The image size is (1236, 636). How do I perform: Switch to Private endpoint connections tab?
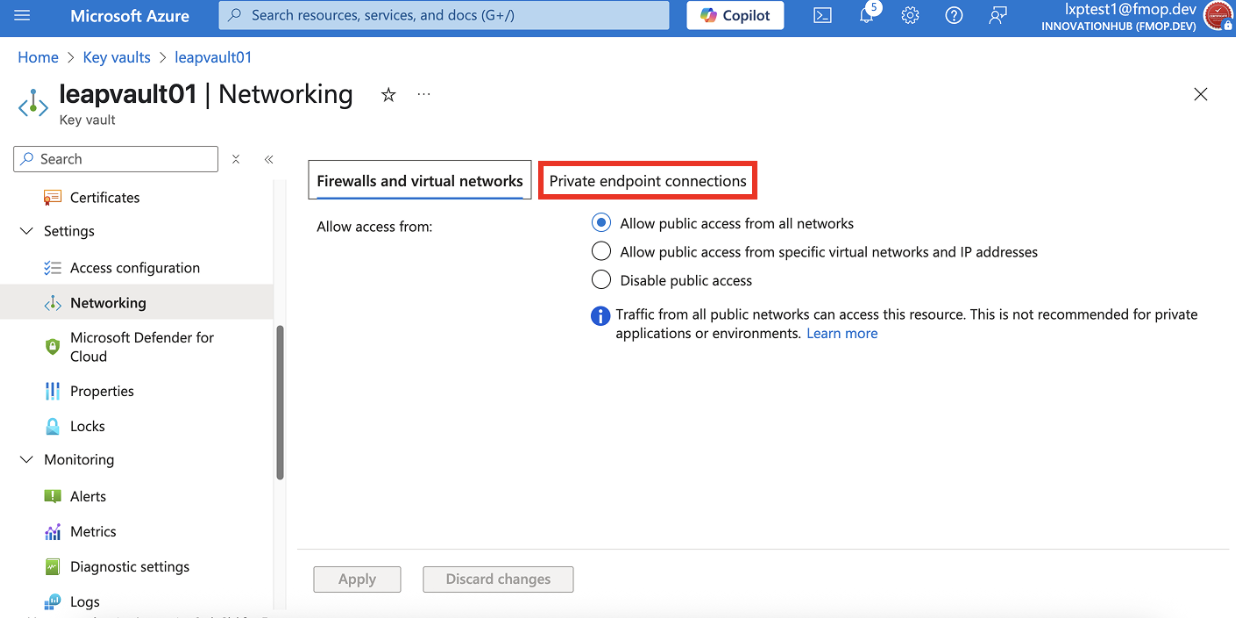pyautogui.click(x=648, y=181)
